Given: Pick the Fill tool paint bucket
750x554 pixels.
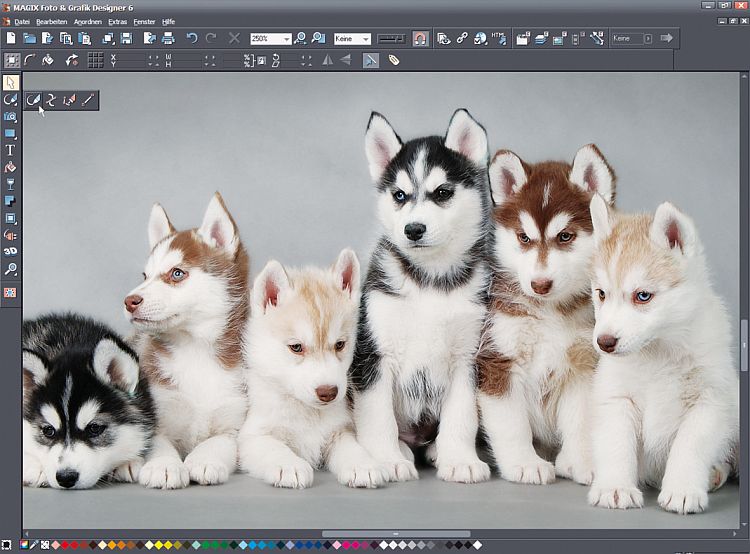Looking at the screenshot, I should click(11, 167).
